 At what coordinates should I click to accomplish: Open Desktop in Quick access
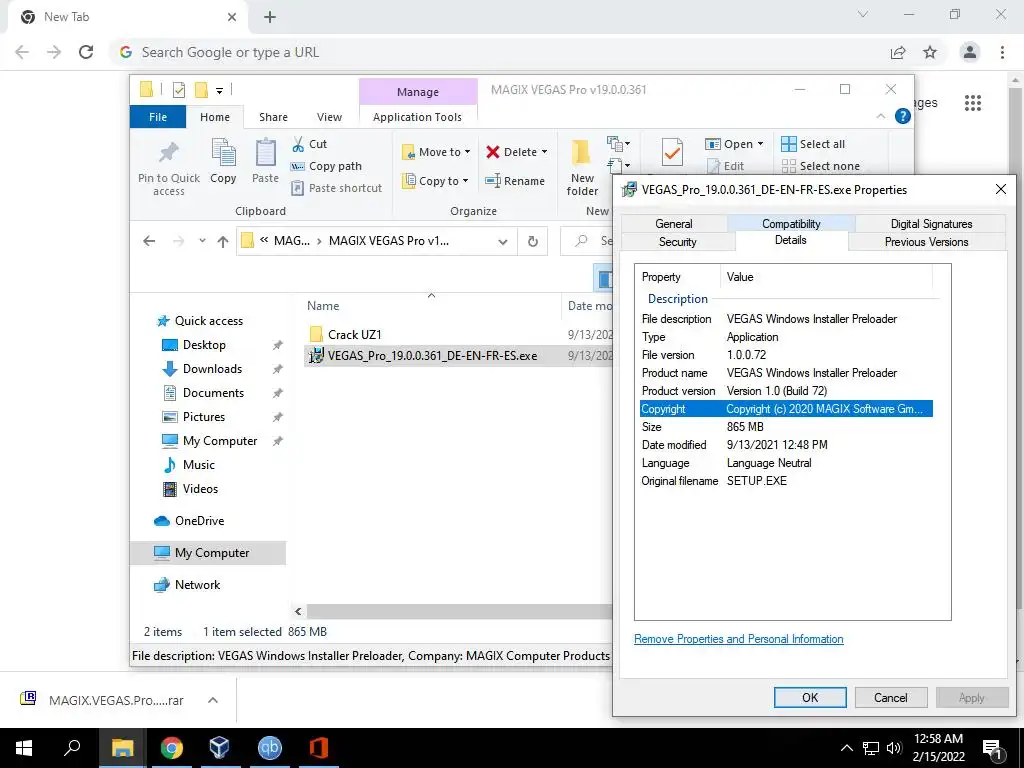[x=204, y=345]
